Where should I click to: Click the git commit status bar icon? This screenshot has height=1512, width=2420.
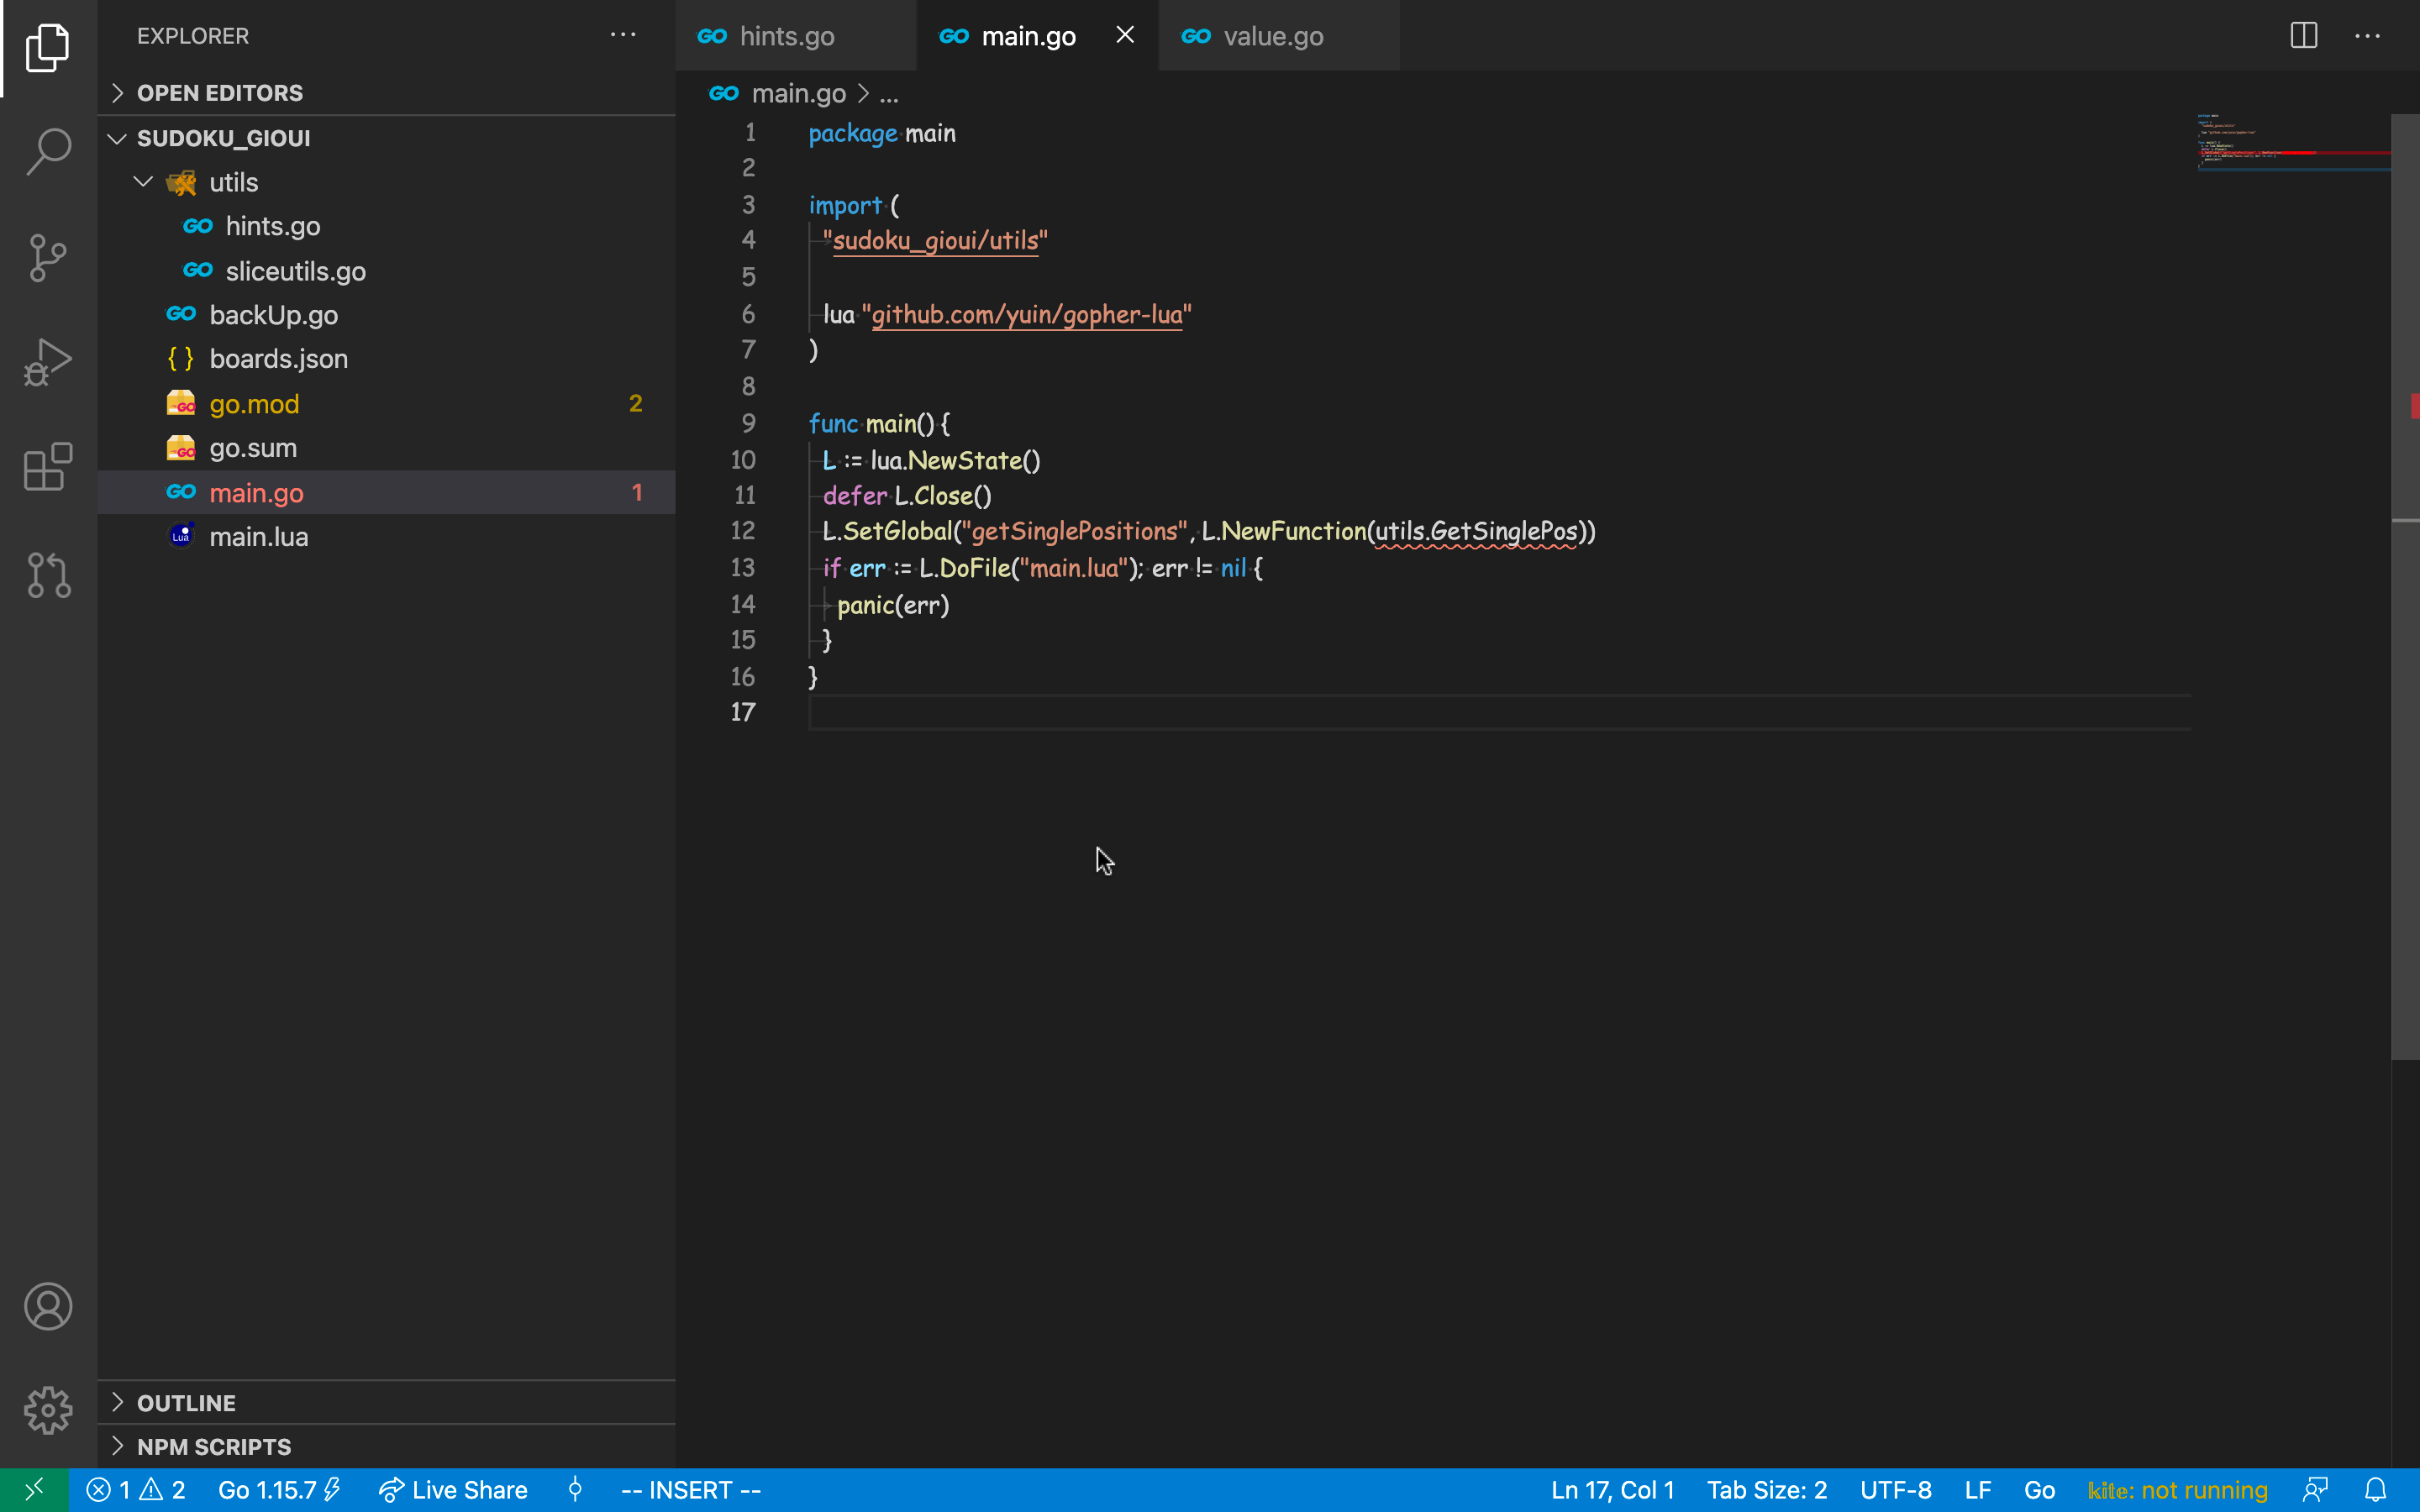pos(575,1490)
